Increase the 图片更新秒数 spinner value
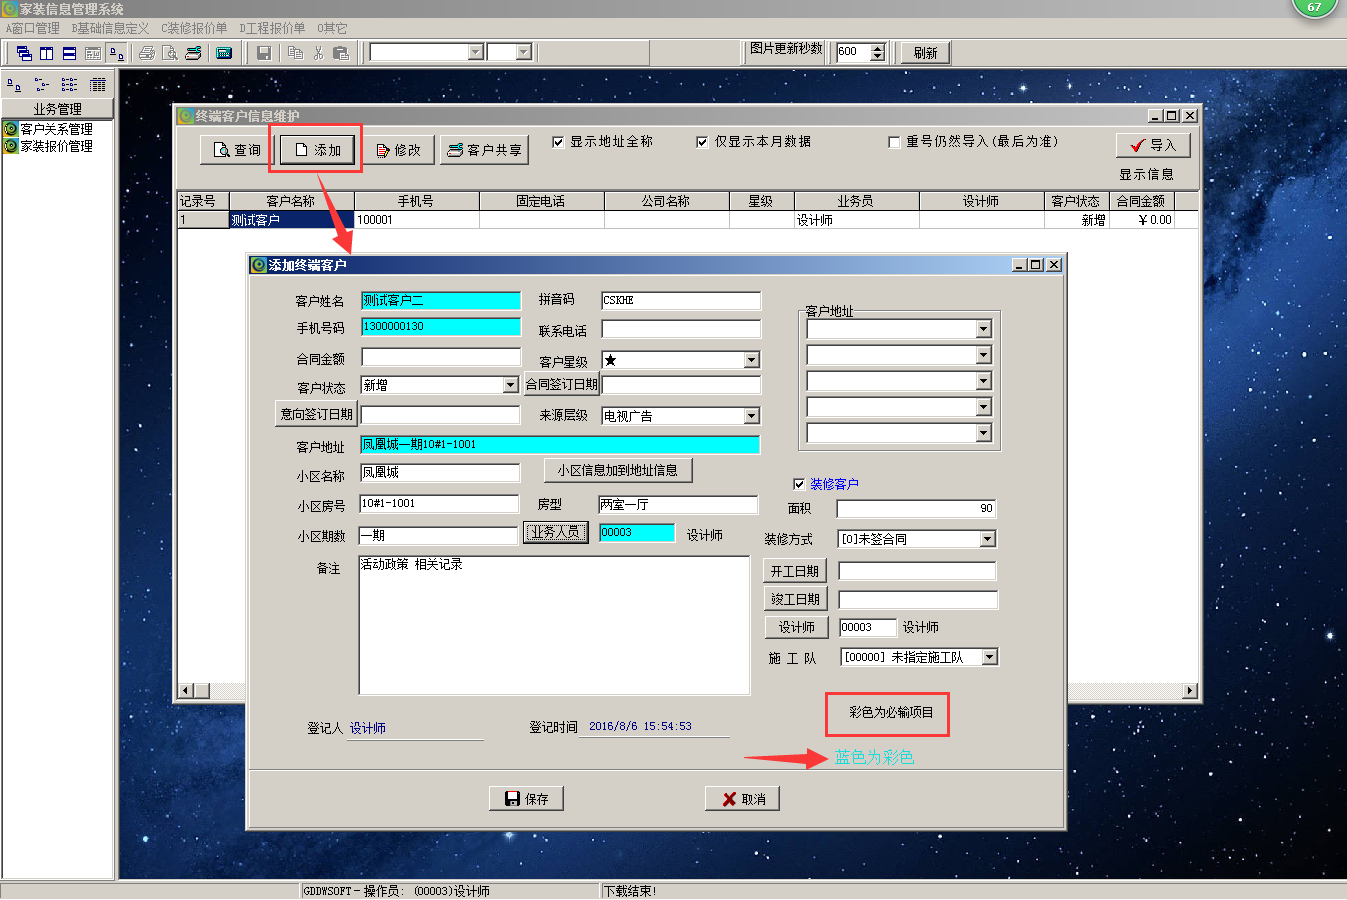The width and height of the screenshot is (1347, 900). click(x=878, y=48)
